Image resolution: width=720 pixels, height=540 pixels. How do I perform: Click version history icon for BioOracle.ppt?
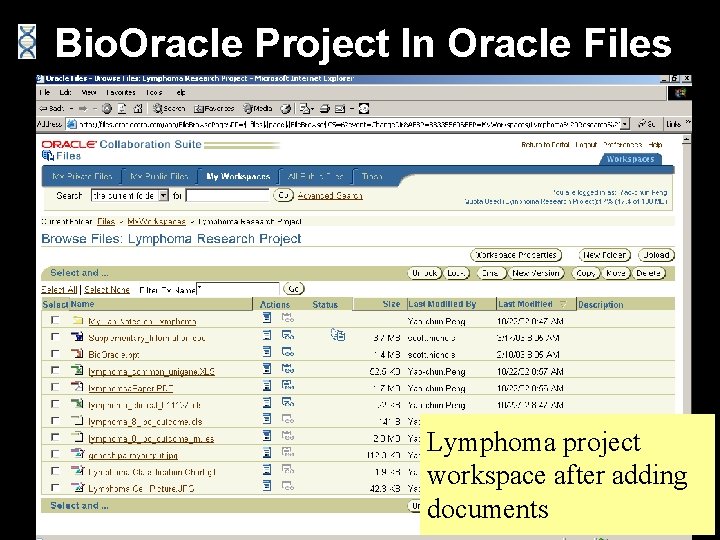click(288, 352)
